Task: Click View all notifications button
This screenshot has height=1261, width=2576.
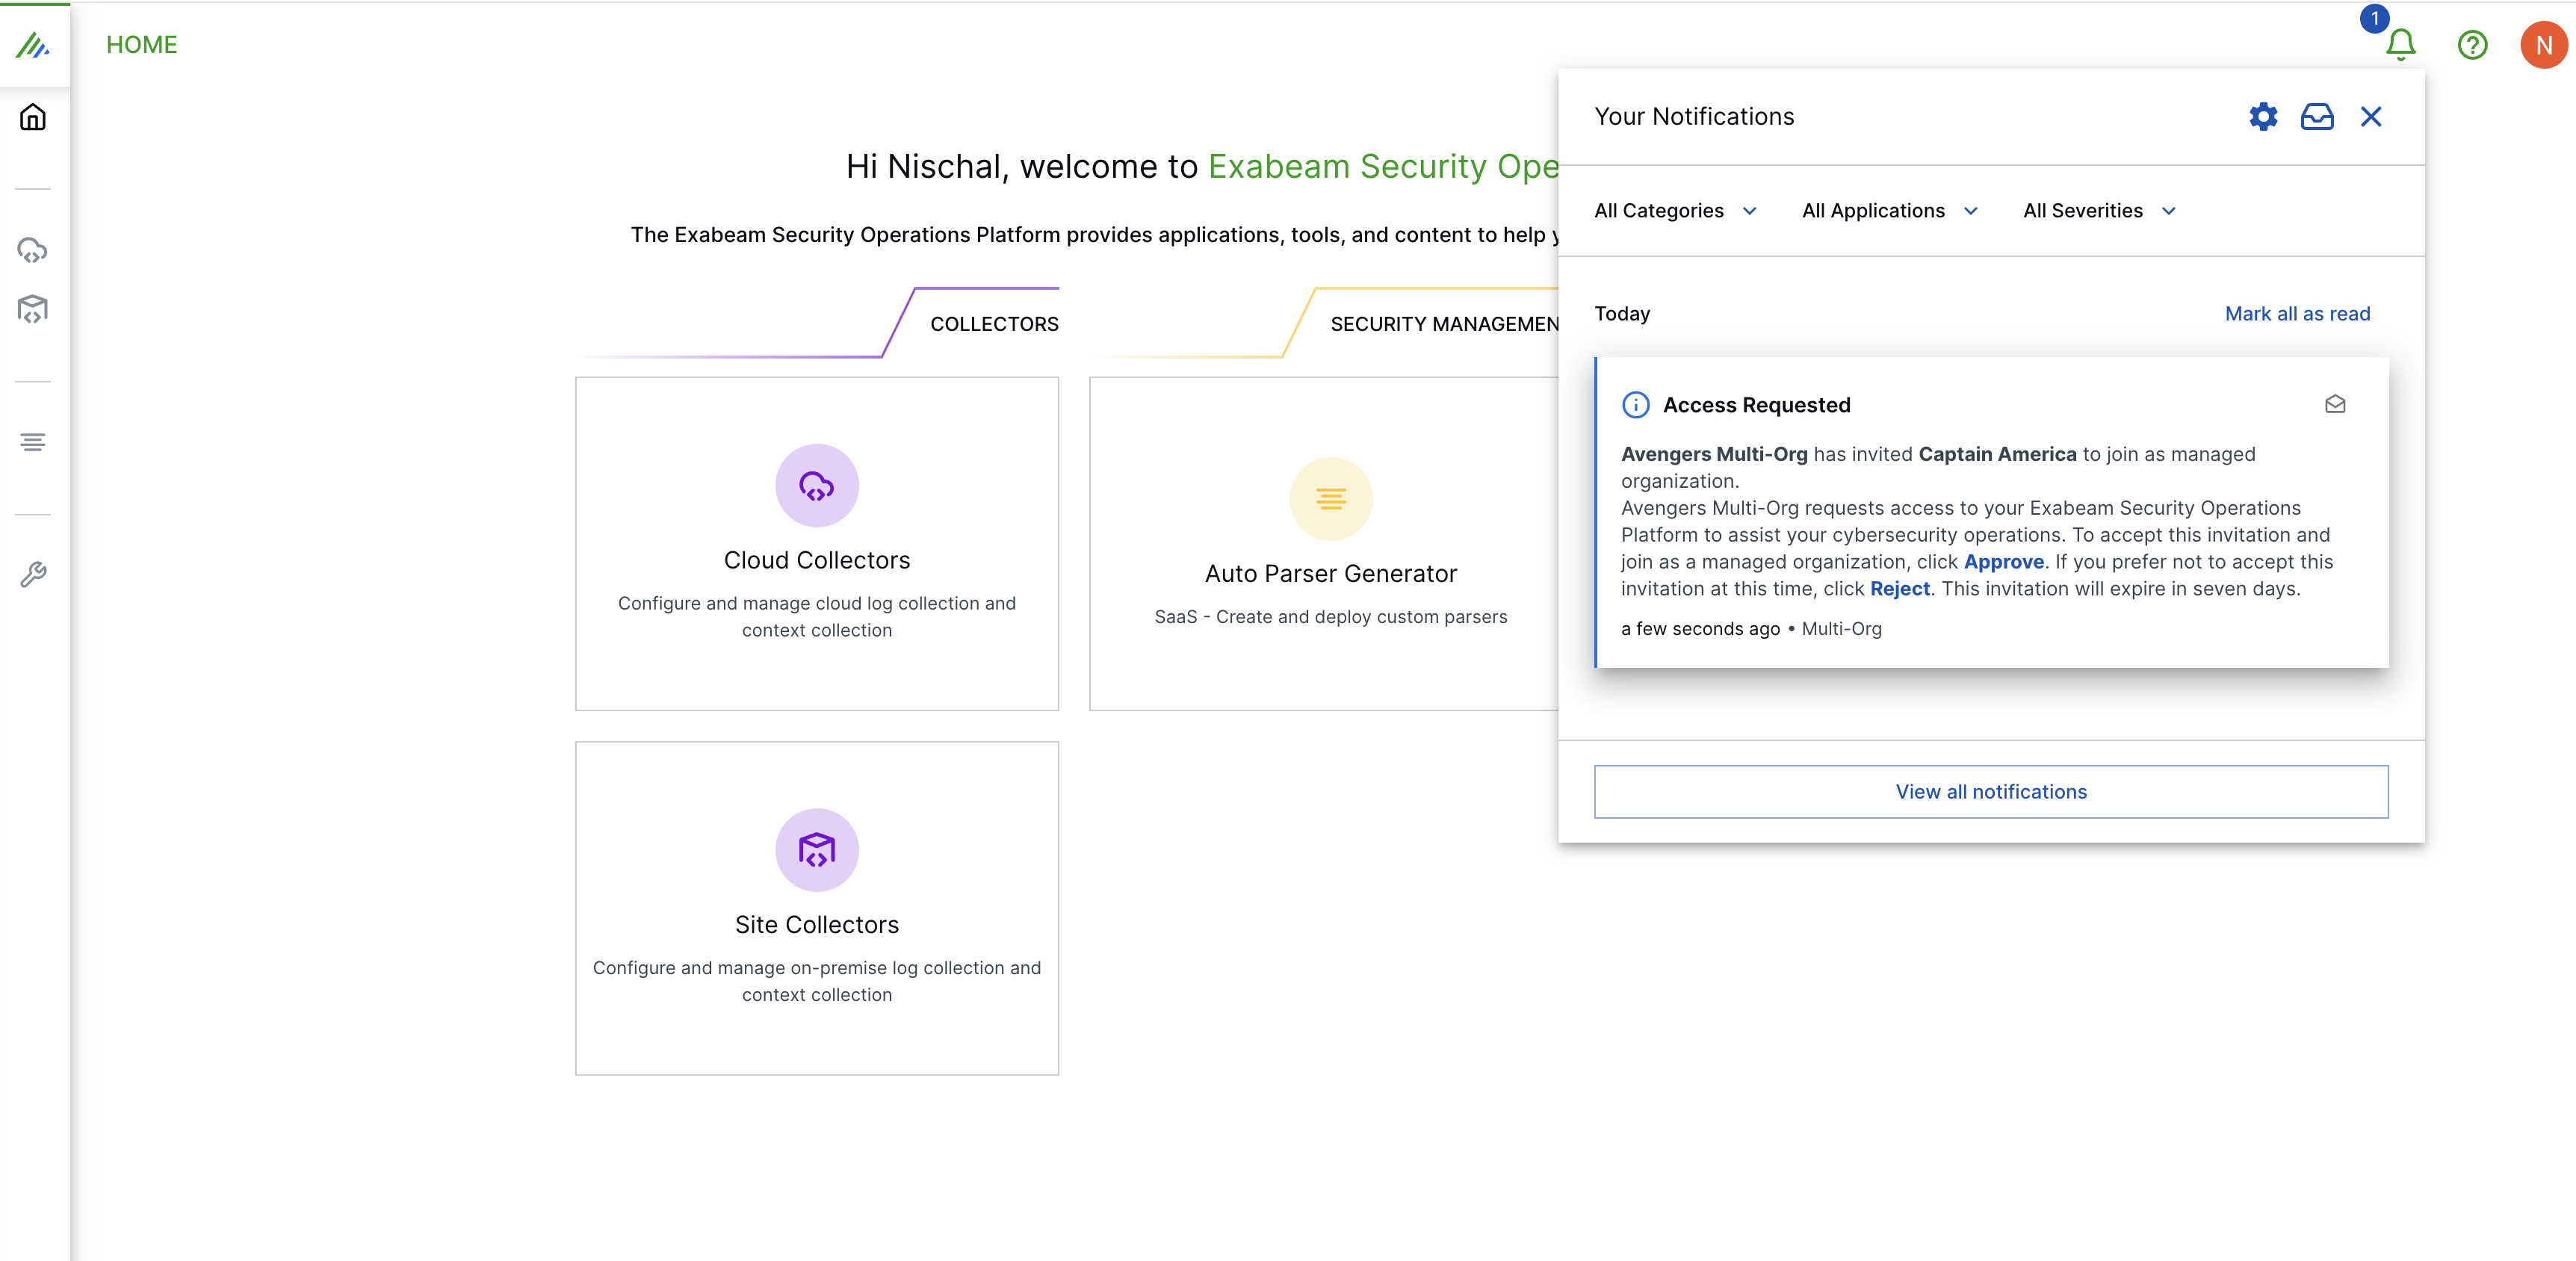Action: coord(1990,792)
